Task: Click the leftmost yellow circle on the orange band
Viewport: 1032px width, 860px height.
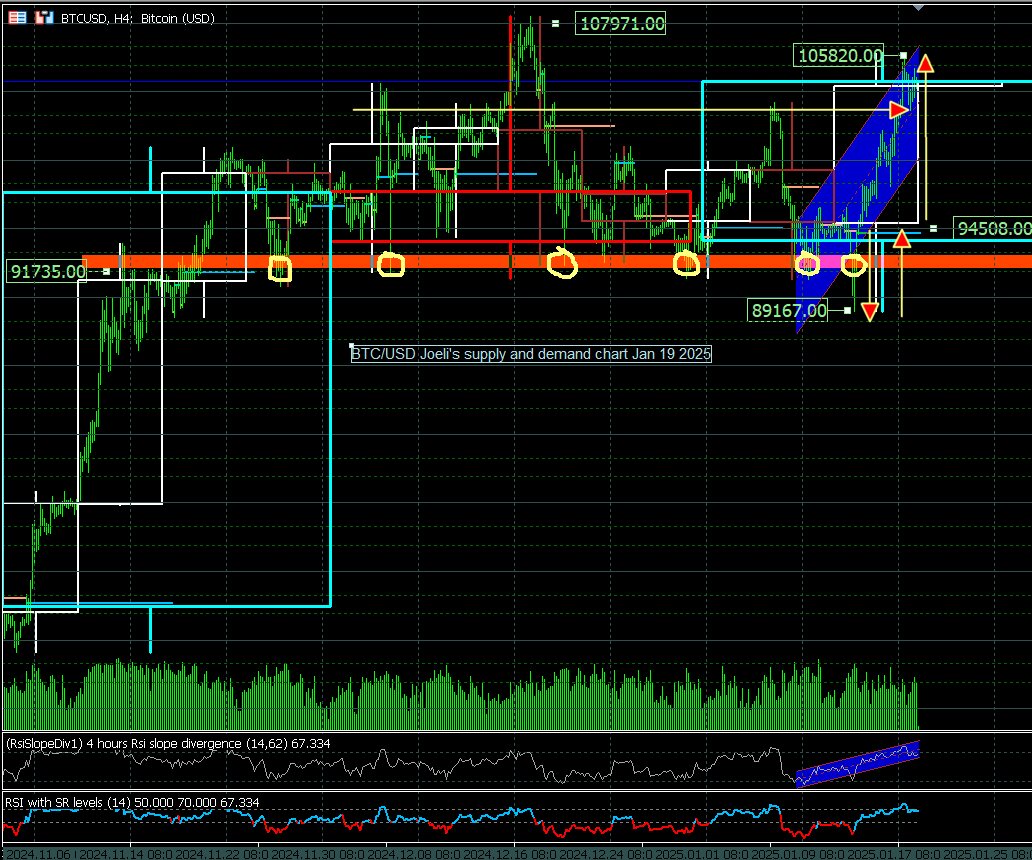Action: click(280, 268)
